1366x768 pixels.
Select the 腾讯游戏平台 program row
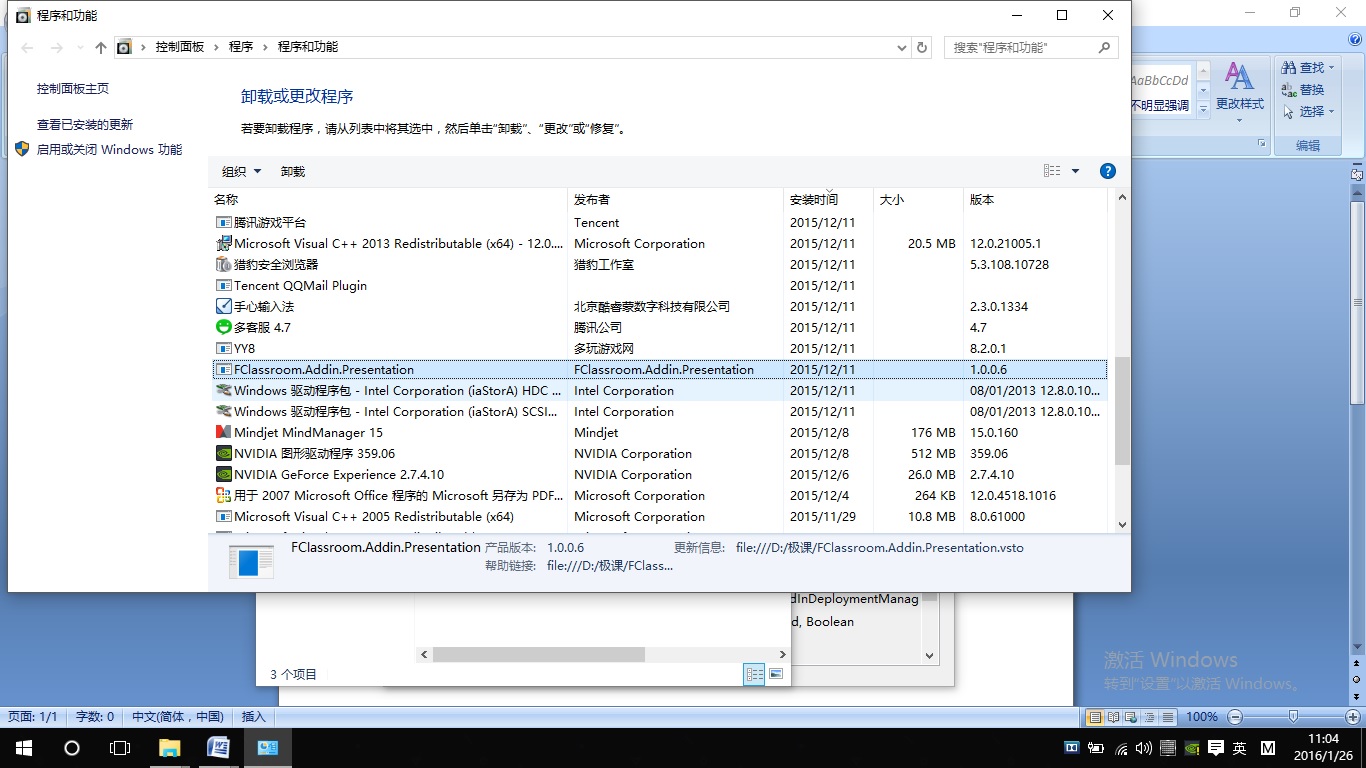[x=660, y=223]
